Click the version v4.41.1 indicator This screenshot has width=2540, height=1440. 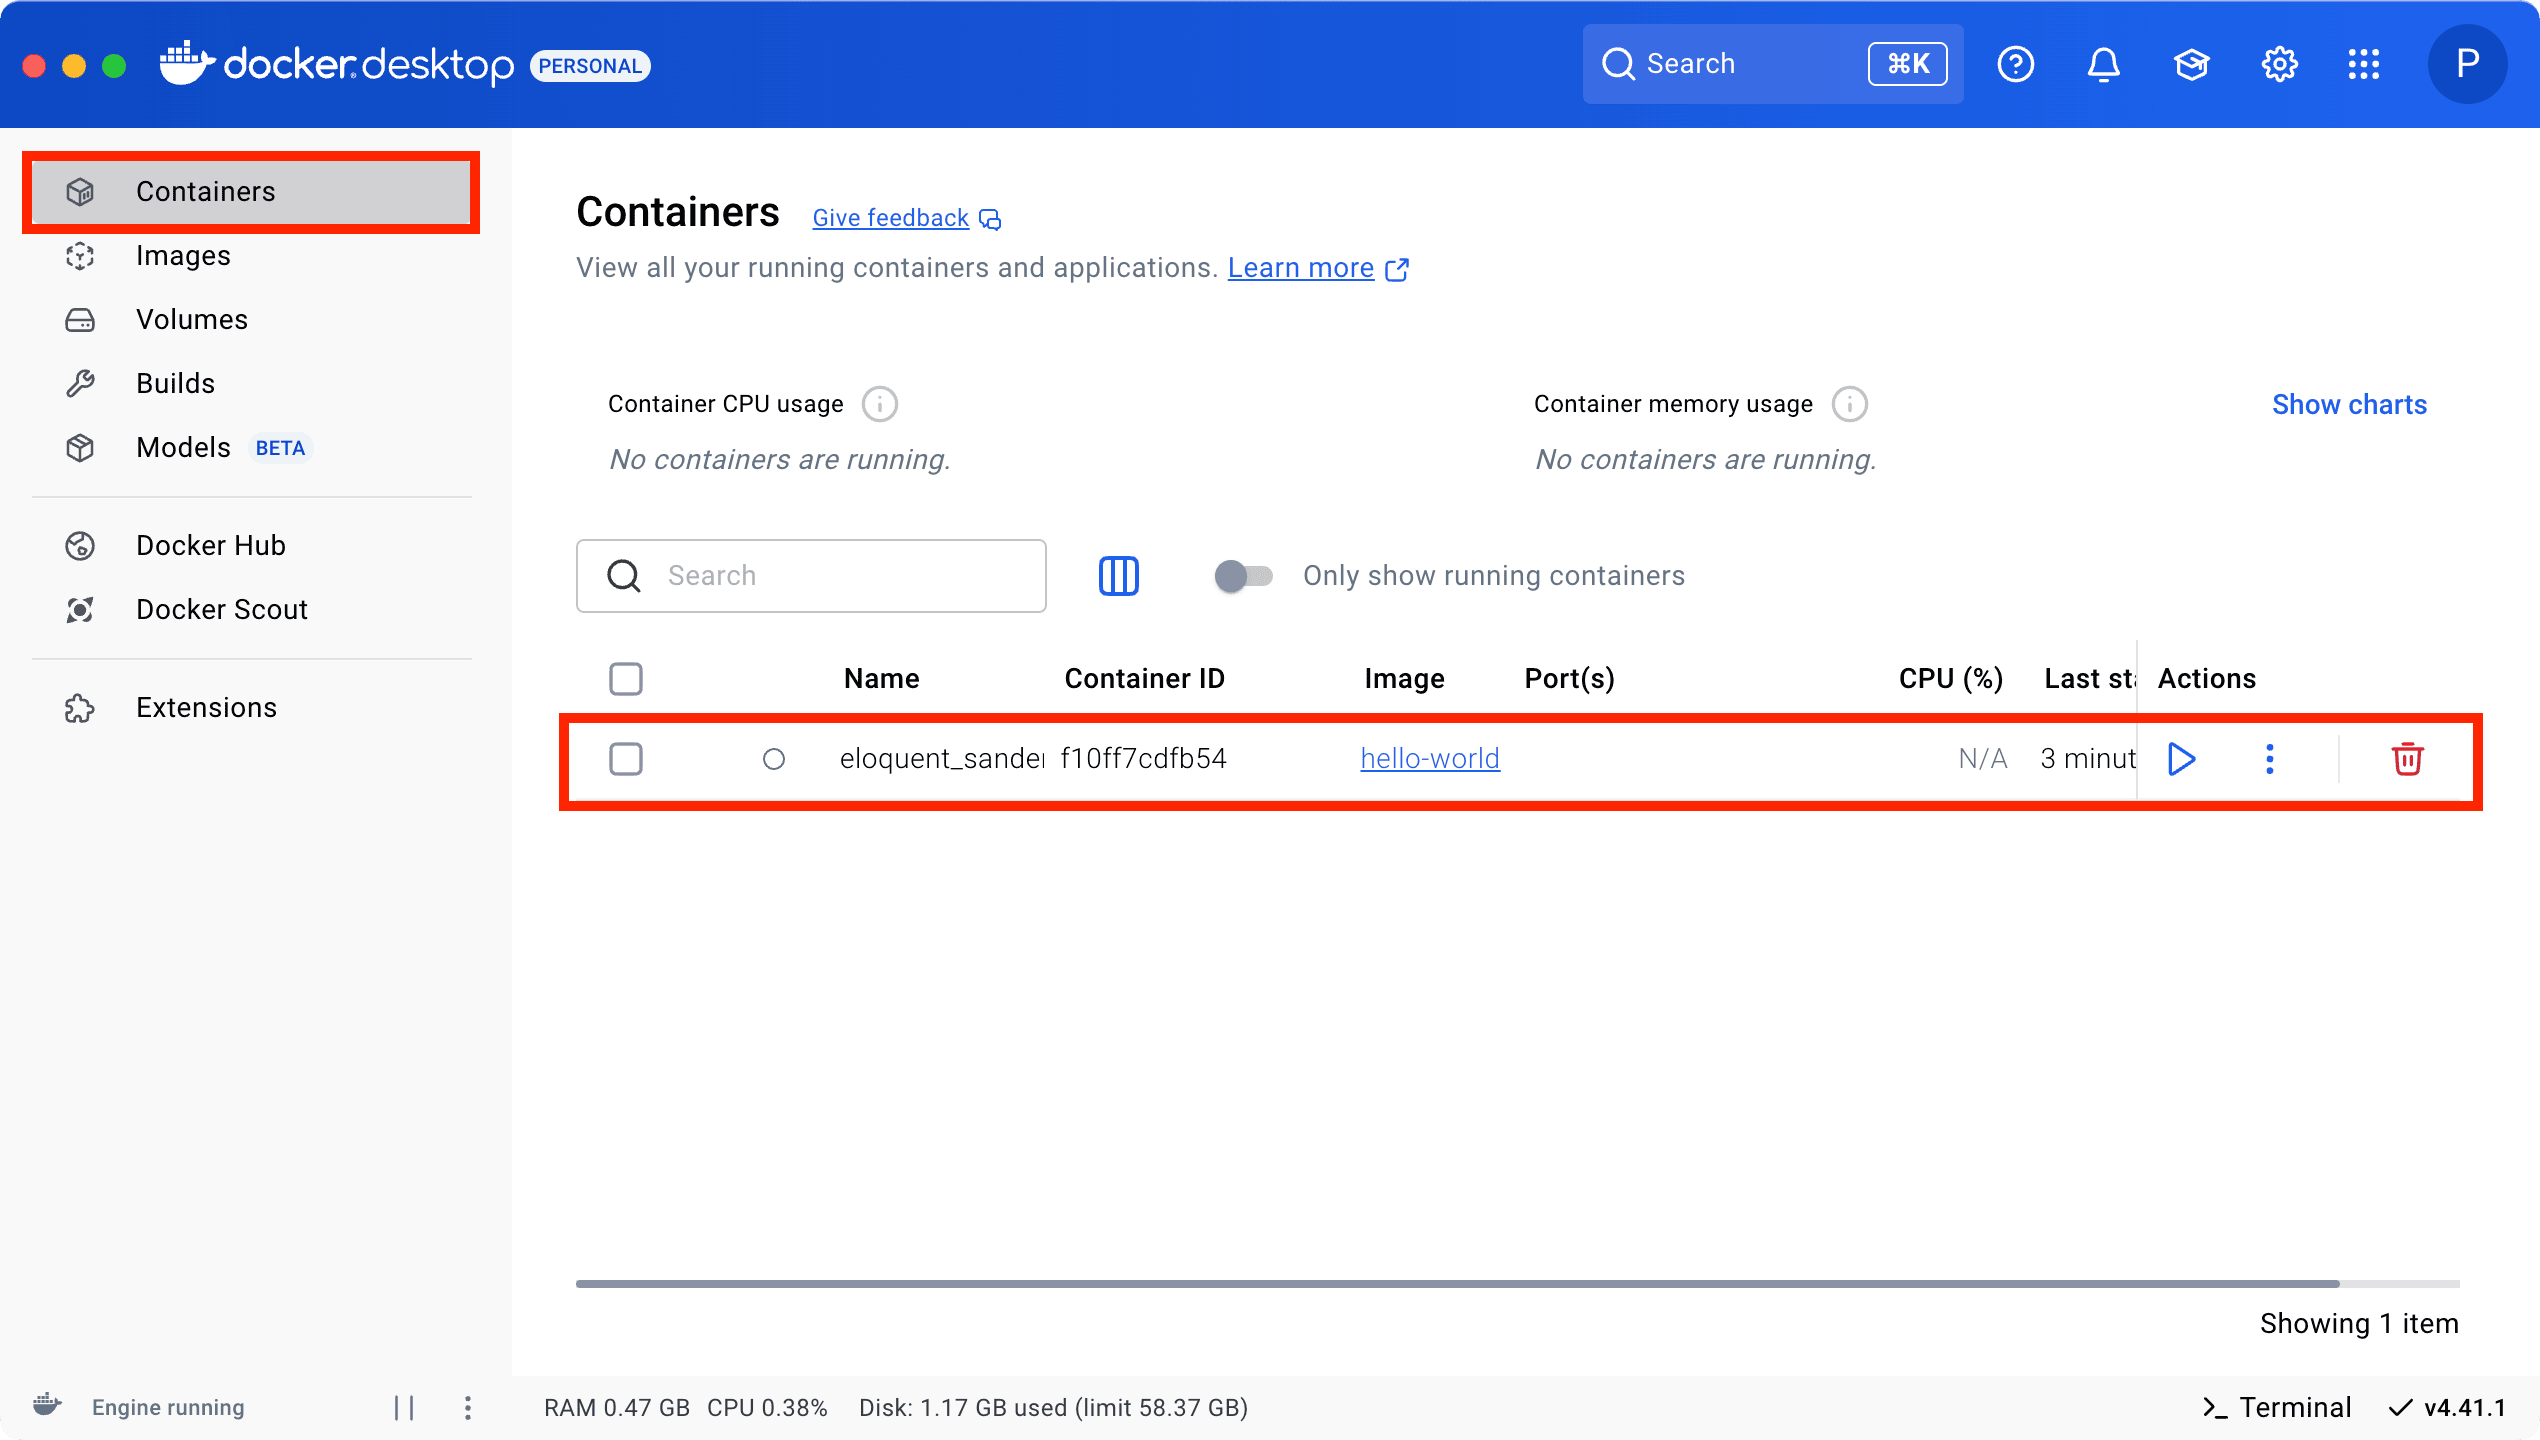(2448, 1408)
